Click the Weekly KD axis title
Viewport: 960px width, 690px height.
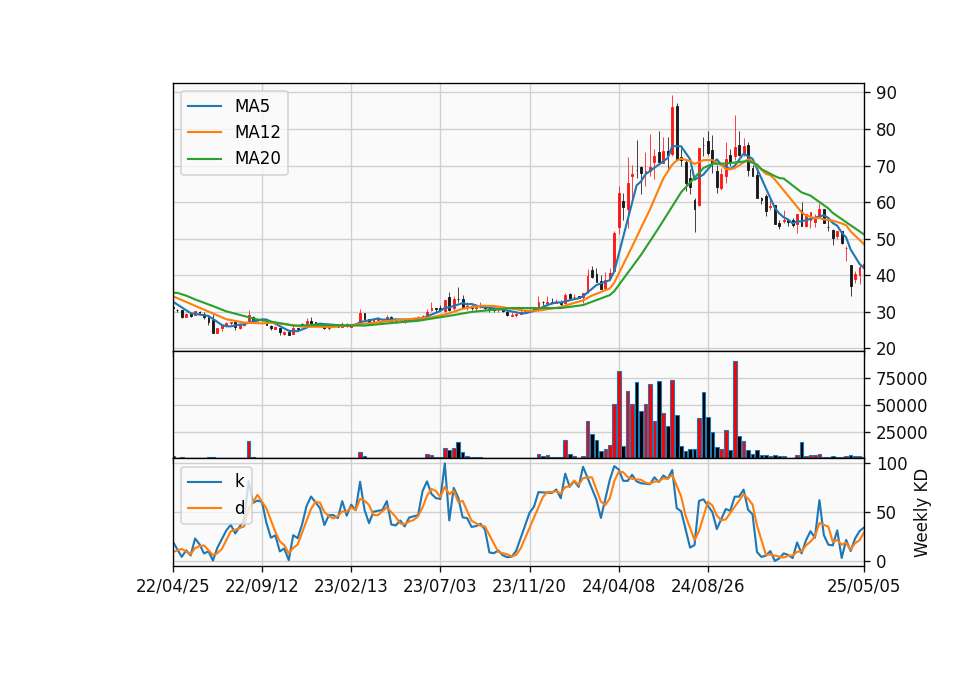(920, 513)
